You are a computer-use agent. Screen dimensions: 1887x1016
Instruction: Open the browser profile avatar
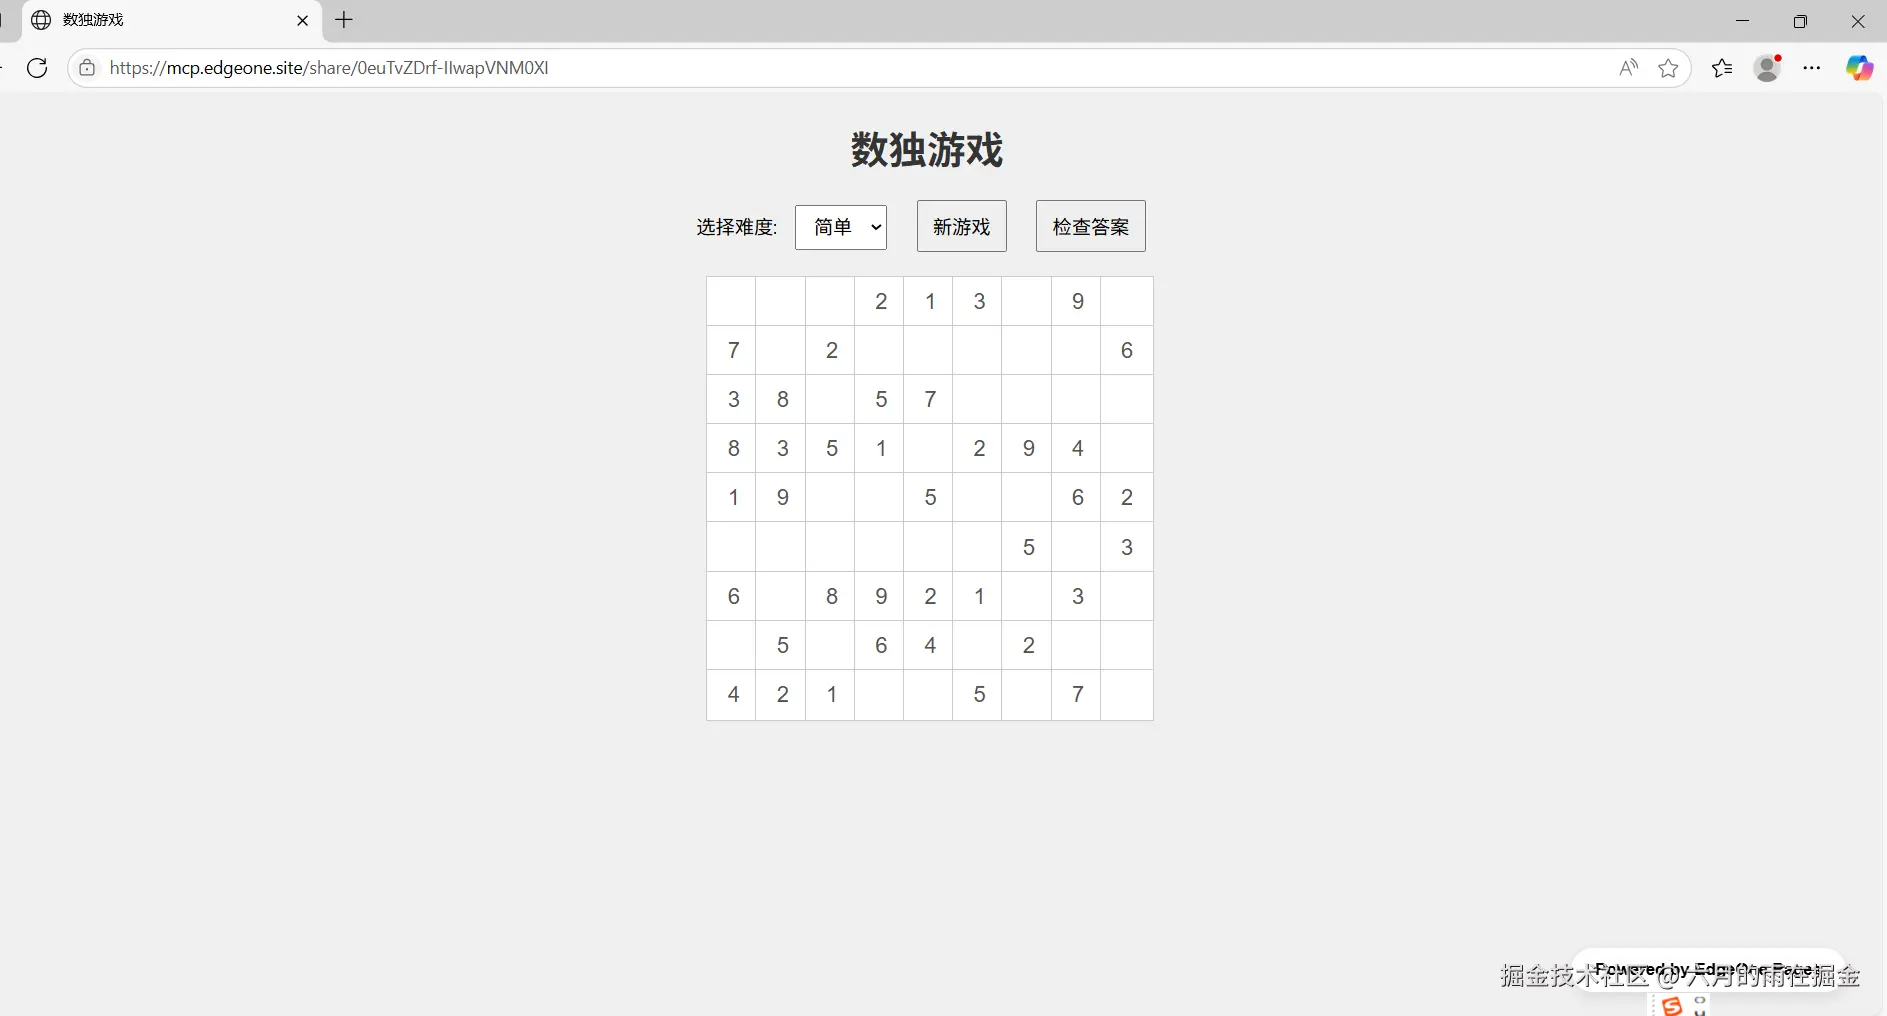point(1768,68)
